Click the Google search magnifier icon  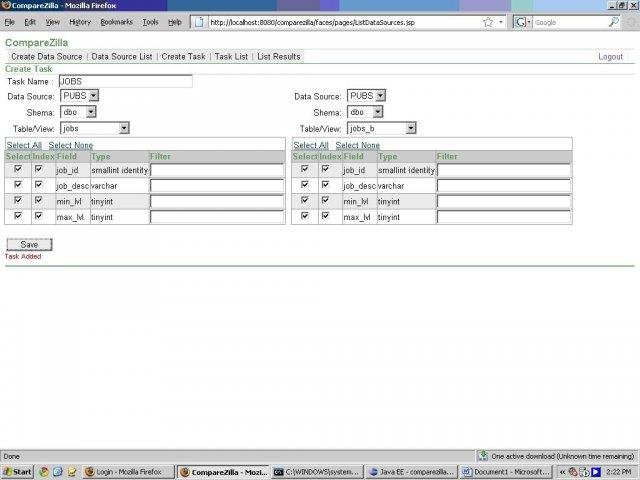point(613,22)
